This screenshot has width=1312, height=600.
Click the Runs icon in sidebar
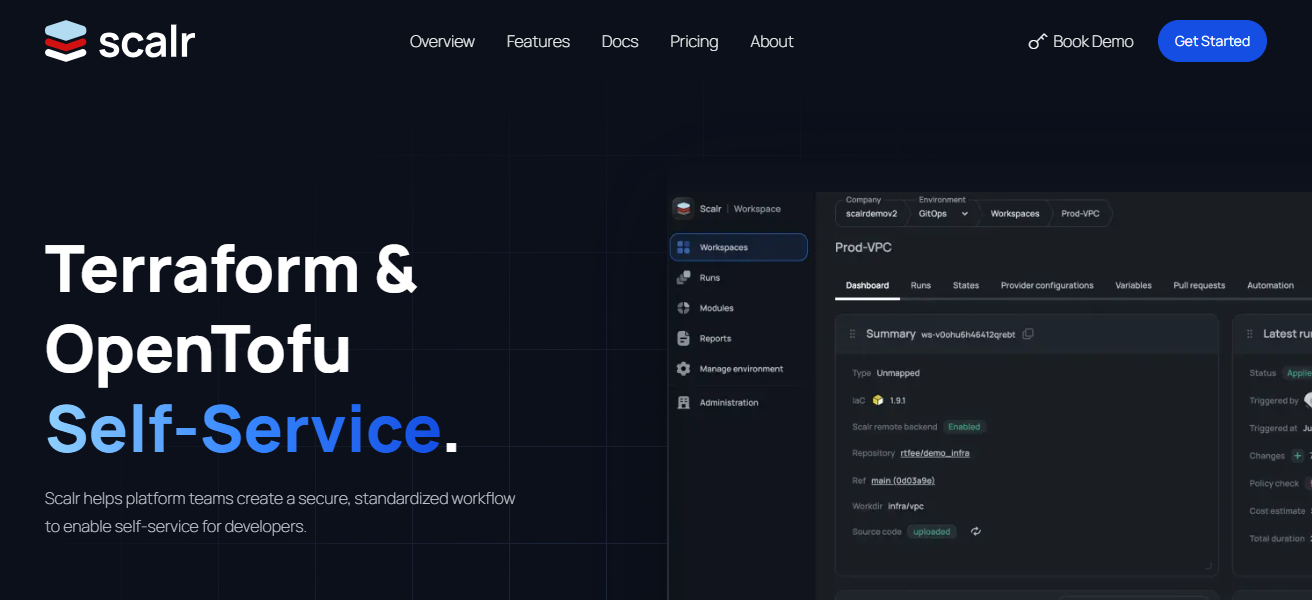point(684,278)
